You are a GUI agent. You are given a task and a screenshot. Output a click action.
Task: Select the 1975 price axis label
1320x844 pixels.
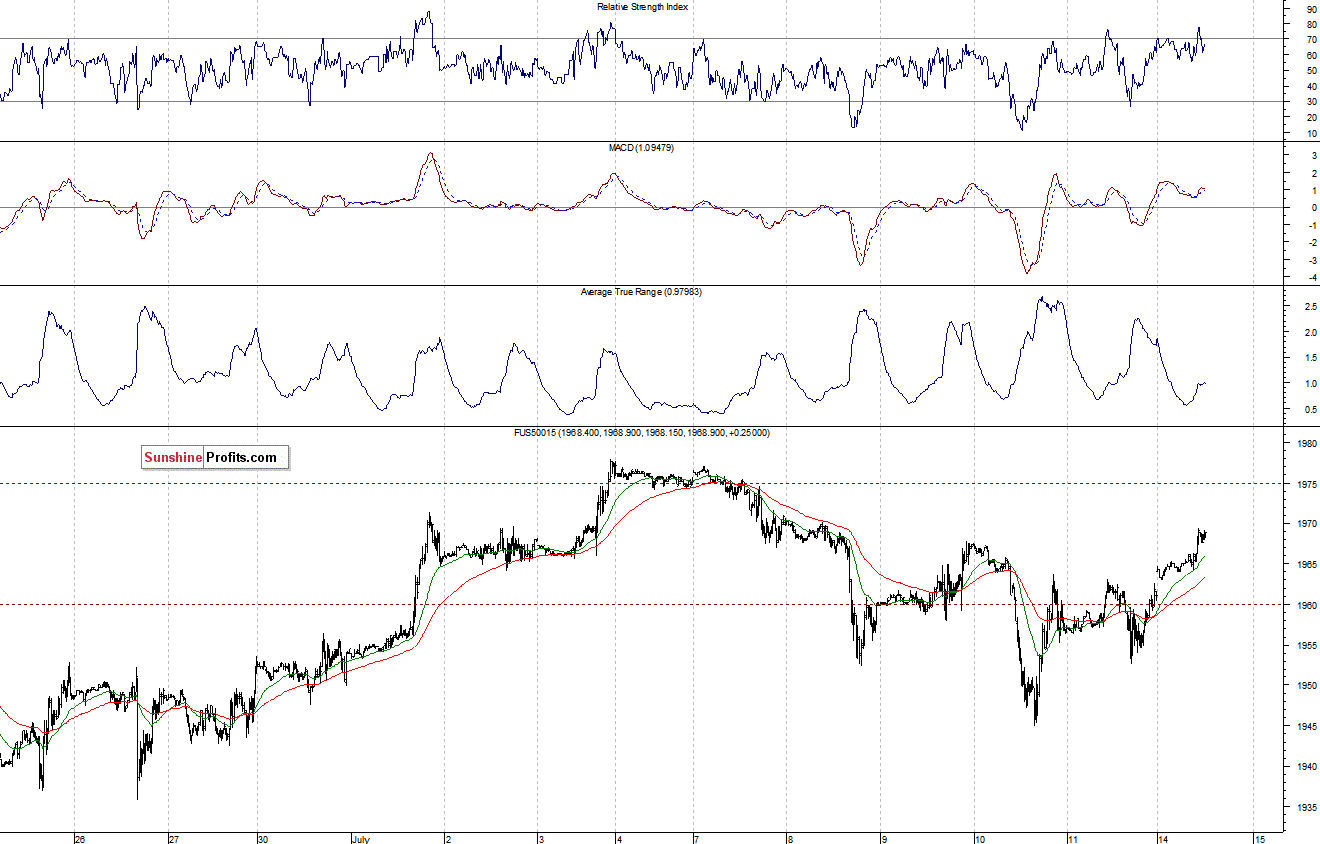click(1308, 483)
